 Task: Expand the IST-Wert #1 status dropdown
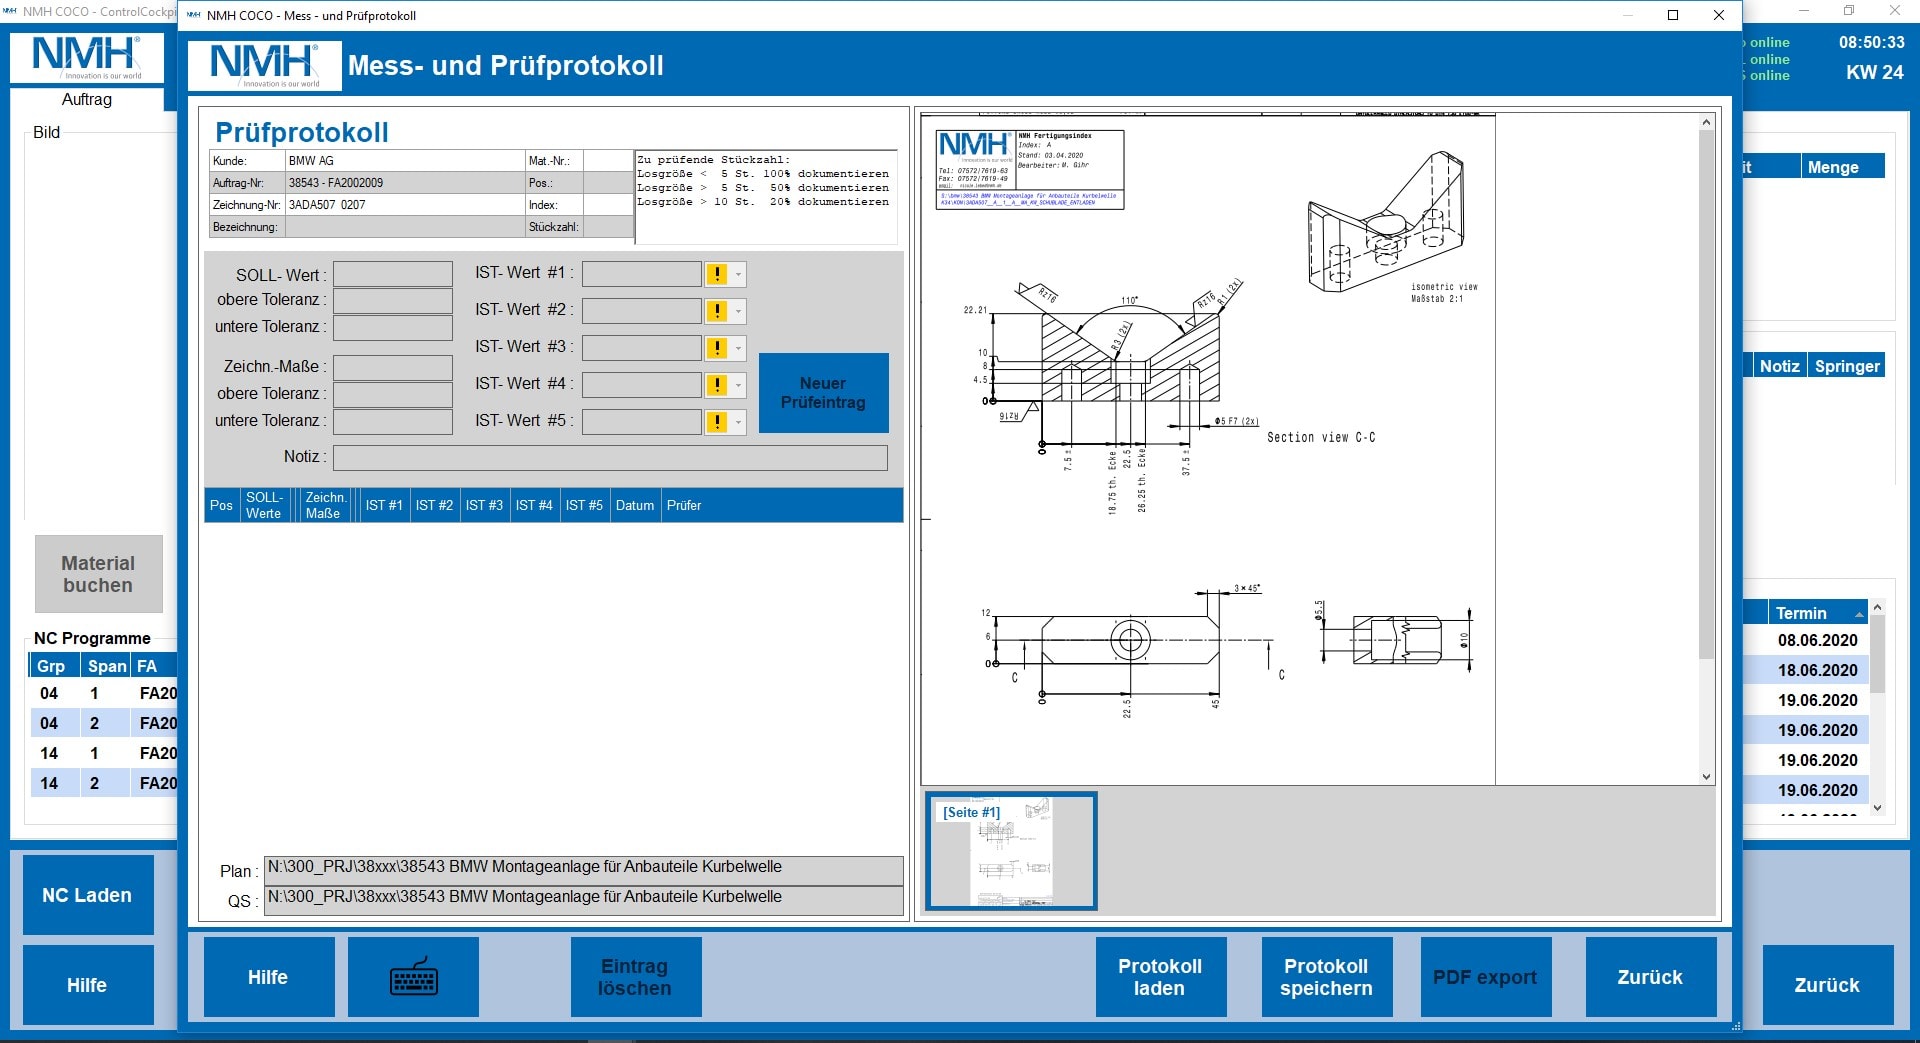tap(738, 274)
